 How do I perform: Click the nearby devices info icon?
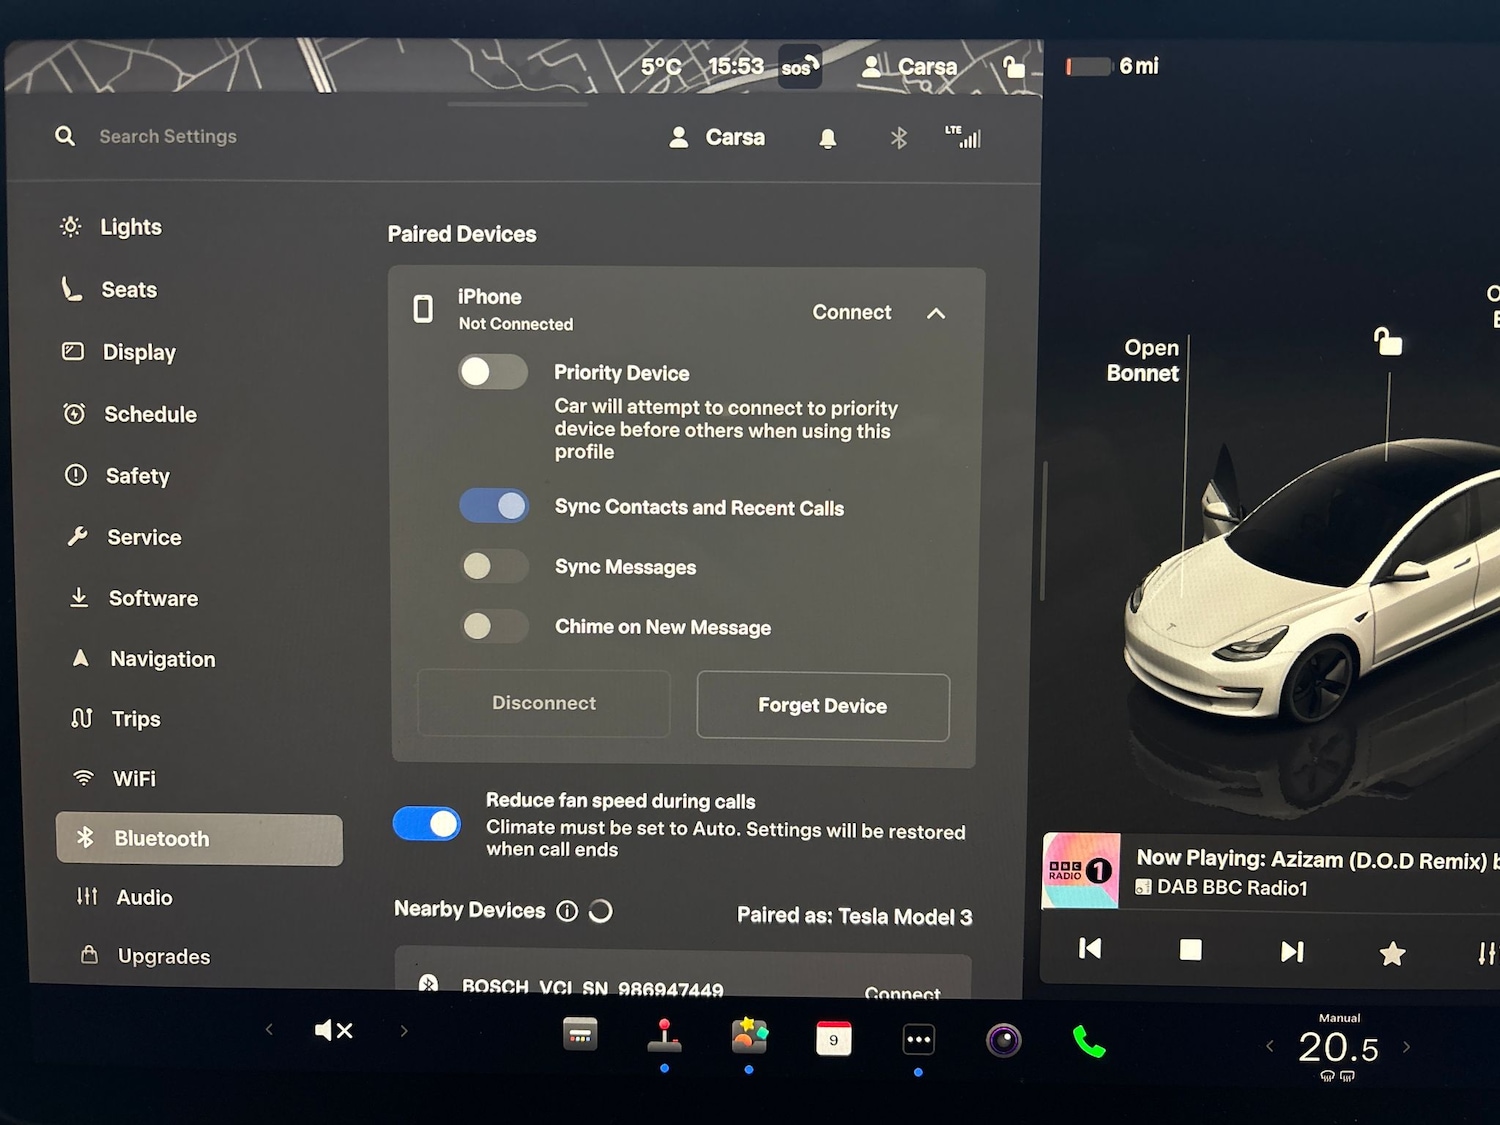(567, 911)
